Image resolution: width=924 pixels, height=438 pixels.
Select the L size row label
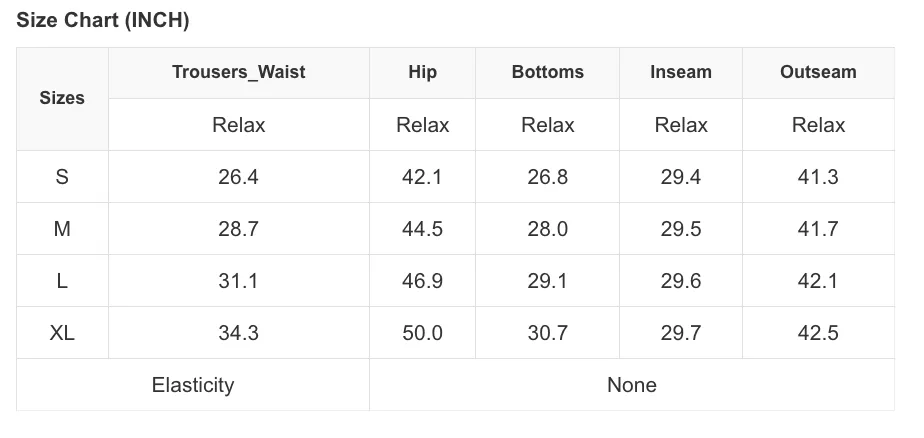pos(62,281)
